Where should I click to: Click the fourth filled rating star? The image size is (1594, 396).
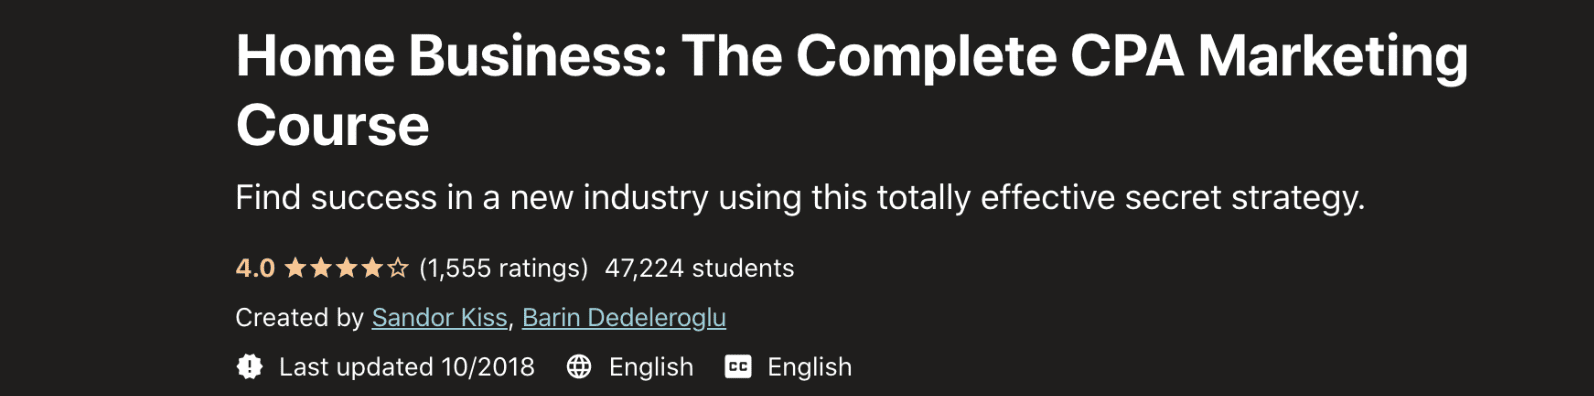pyautogui.click(x=372, y=268)
